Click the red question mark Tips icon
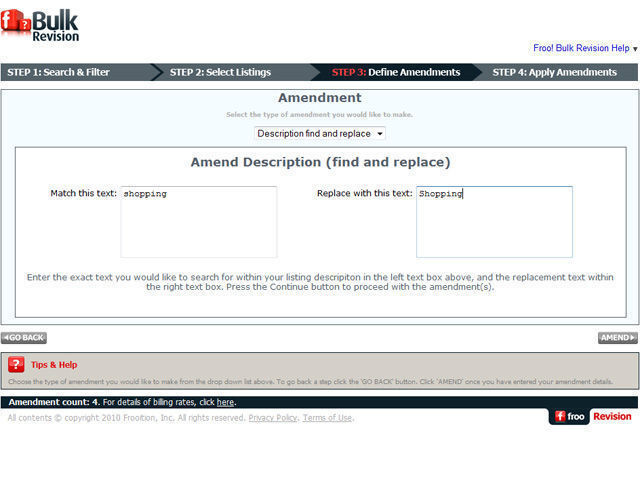 (x=16, y=364)
